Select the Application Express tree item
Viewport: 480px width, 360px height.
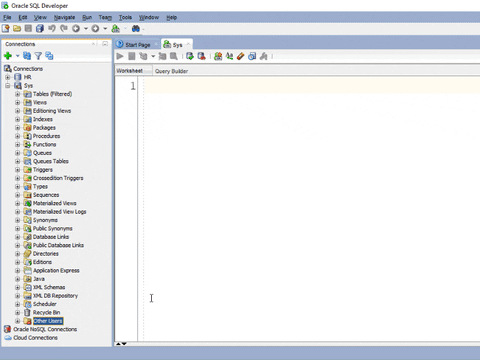tap(56, 270)
